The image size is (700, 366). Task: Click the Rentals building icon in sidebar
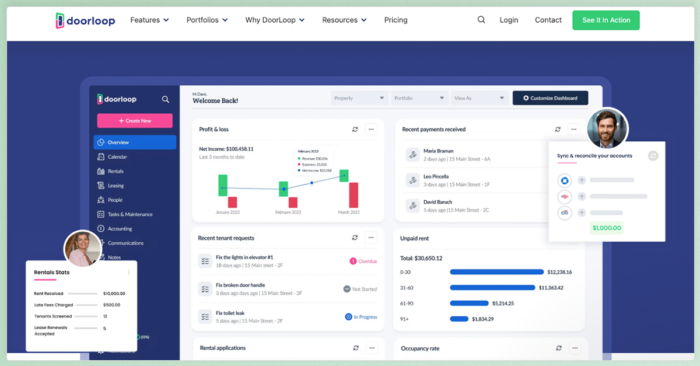101,171
